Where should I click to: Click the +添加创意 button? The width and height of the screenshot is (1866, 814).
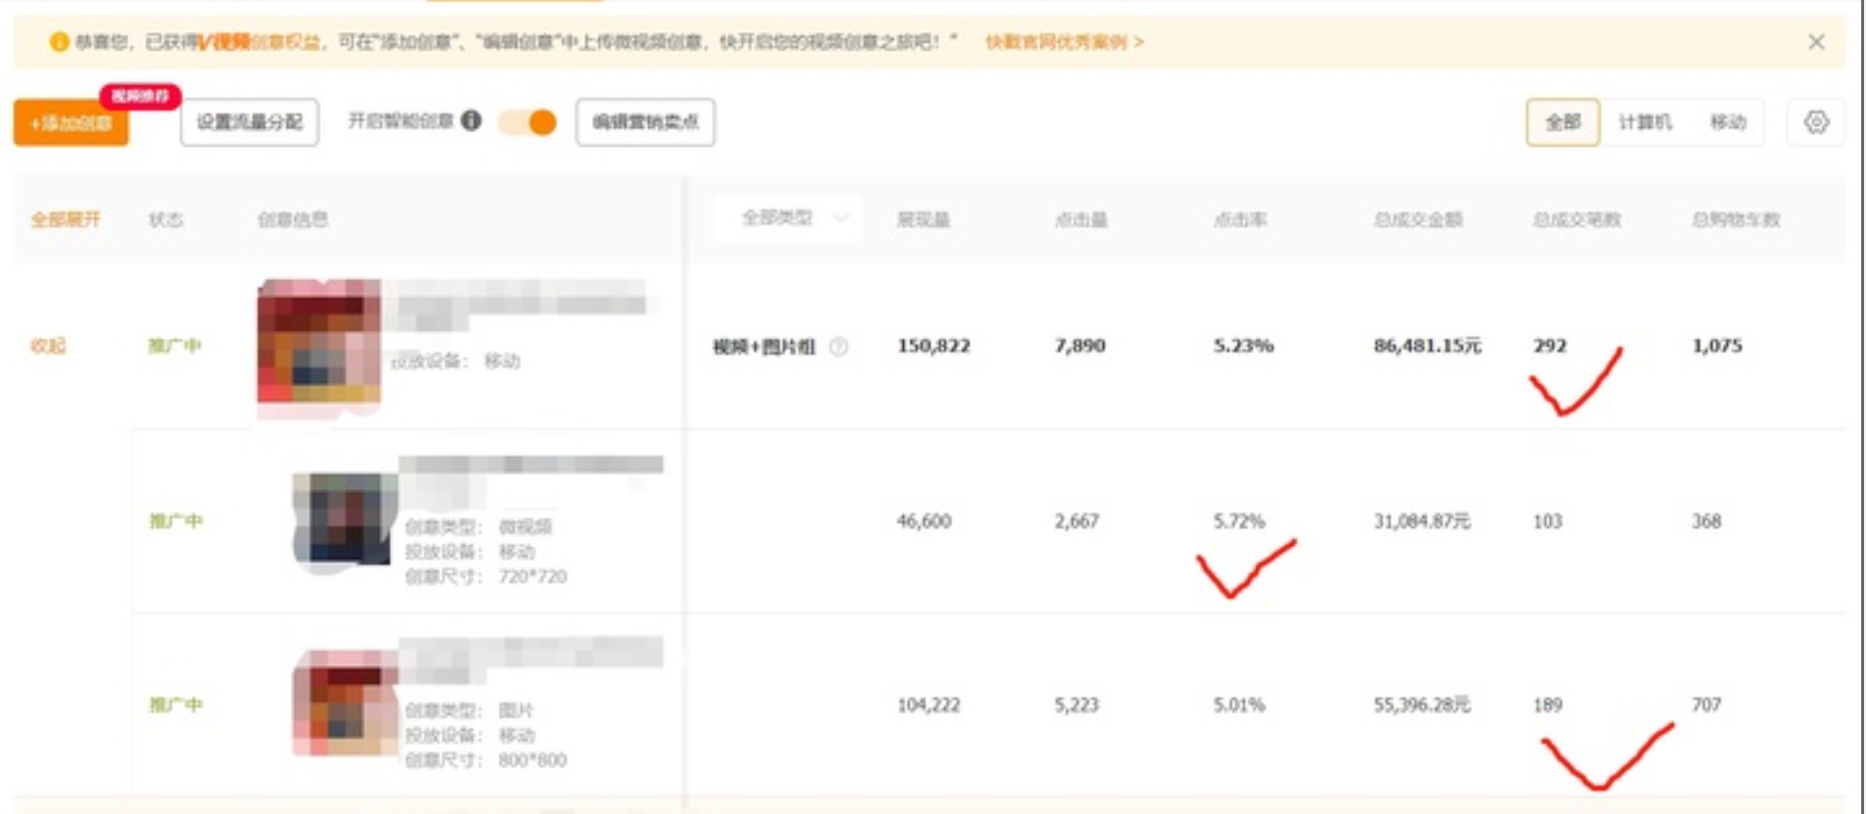(x=71, y=124)
